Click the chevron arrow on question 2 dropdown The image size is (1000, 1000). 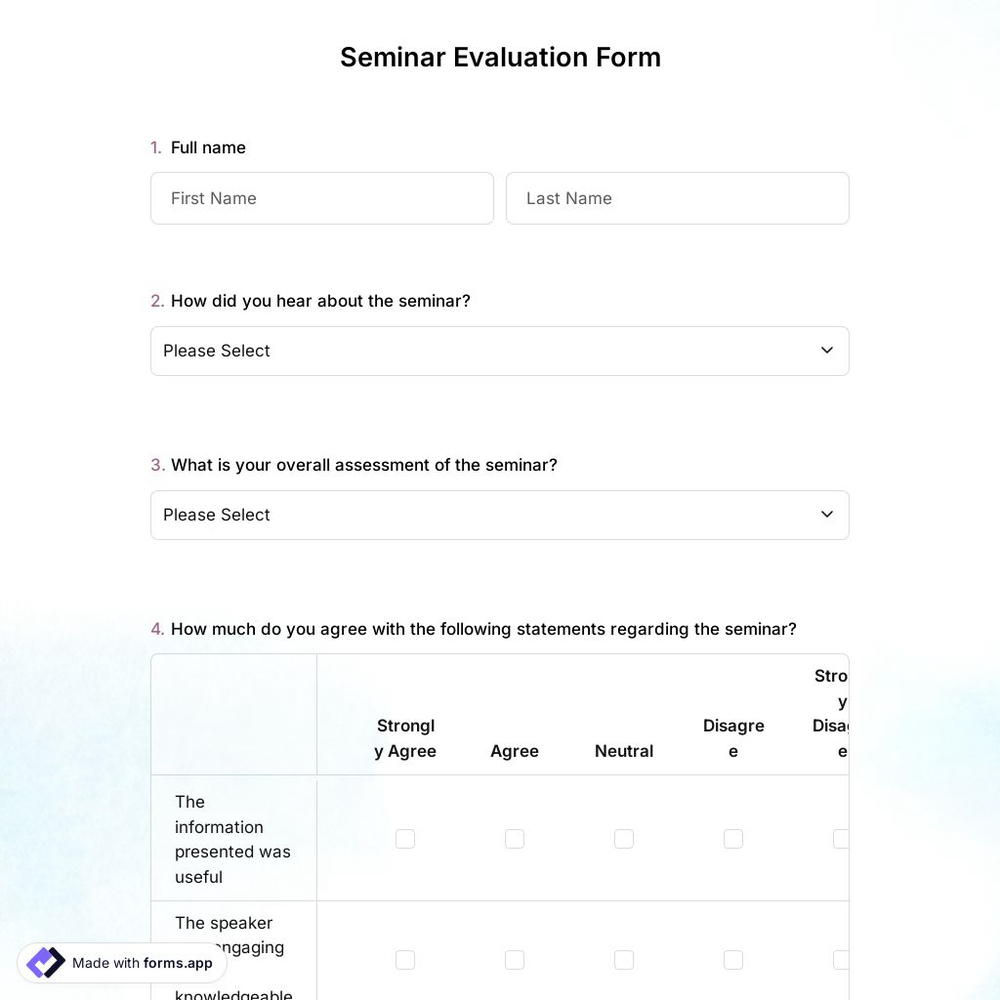(827, 350)
